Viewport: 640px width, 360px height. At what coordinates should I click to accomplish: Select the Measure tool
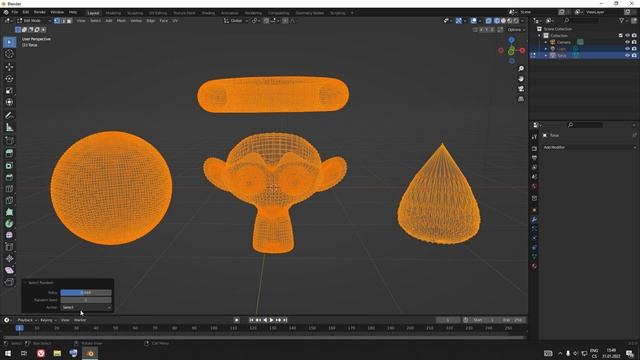click(x=9, y=128)
